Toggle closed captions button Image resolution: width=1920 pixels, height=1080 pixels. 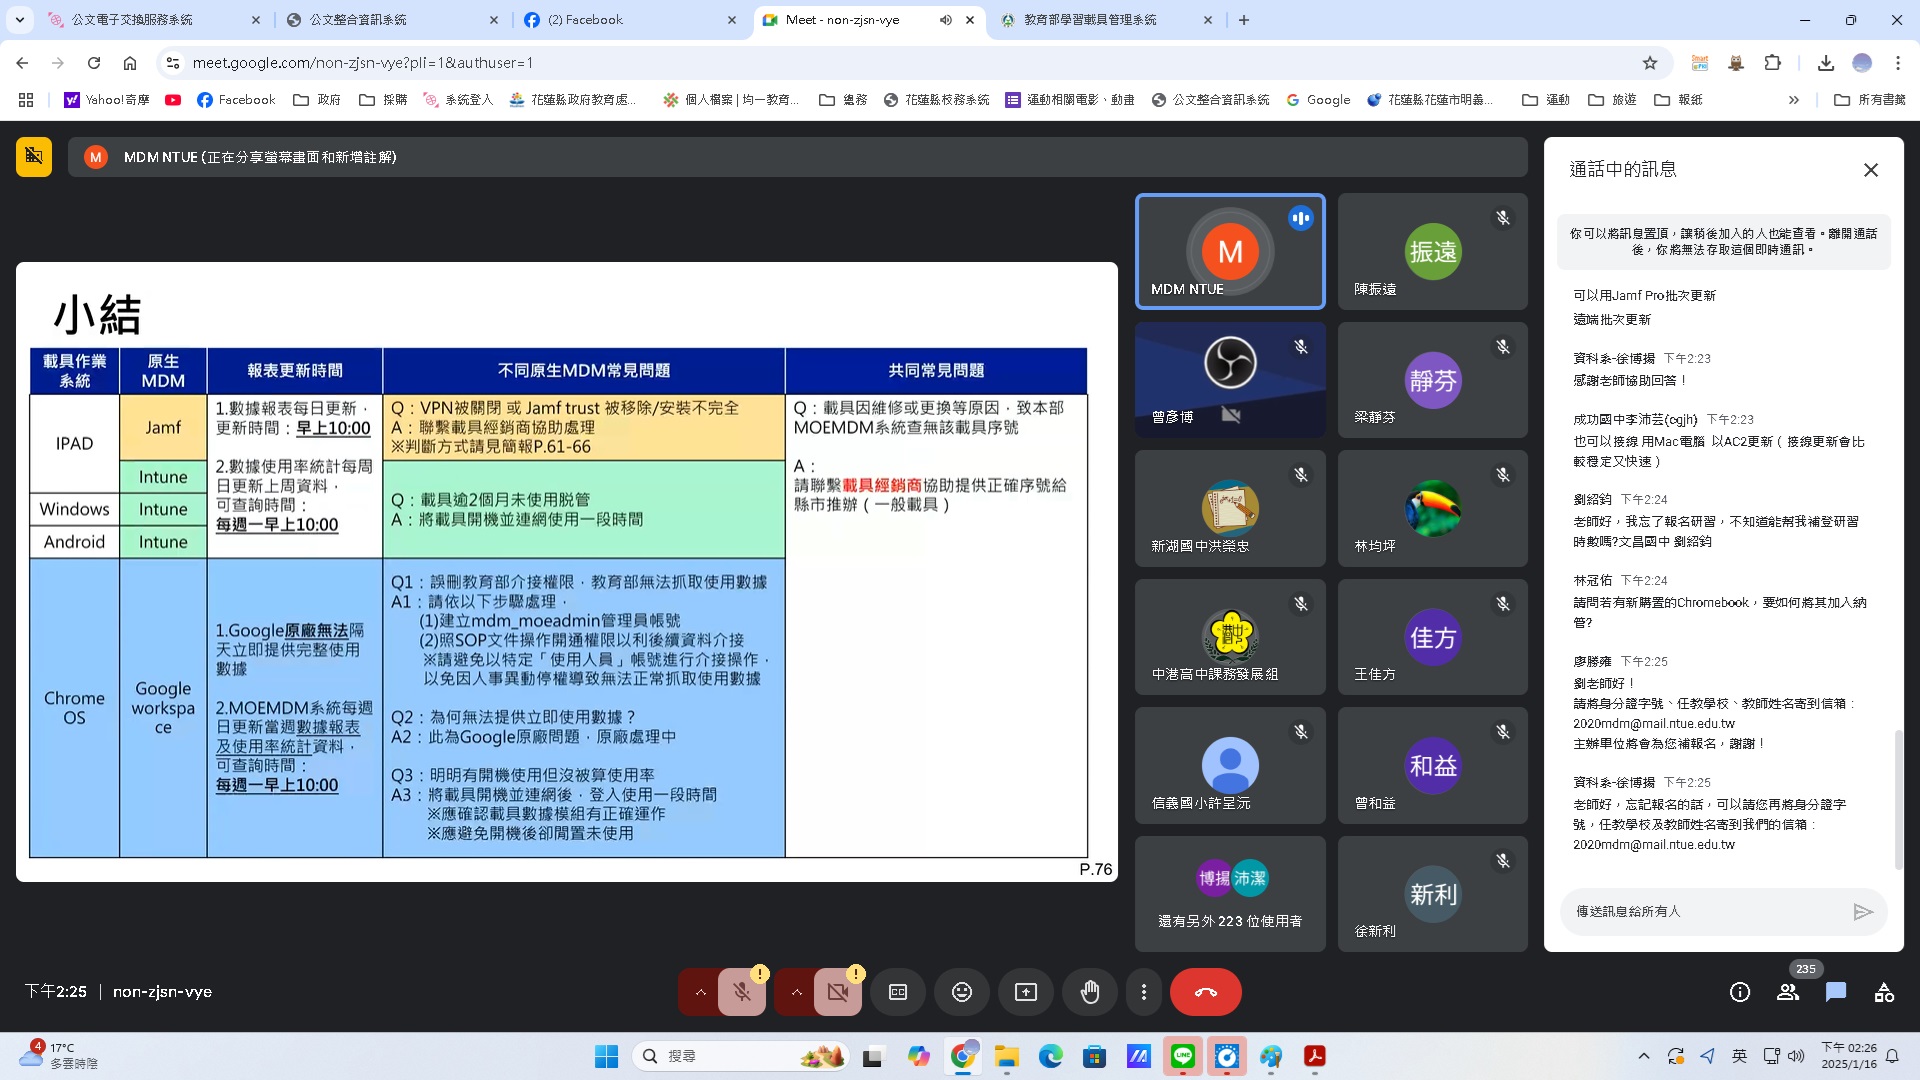(x=898, y=992)
